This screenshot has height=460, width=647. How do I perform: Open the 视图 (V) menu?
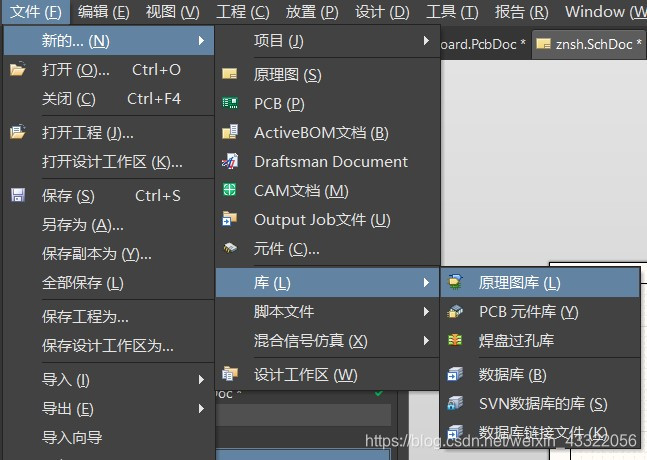pos(172,12)
